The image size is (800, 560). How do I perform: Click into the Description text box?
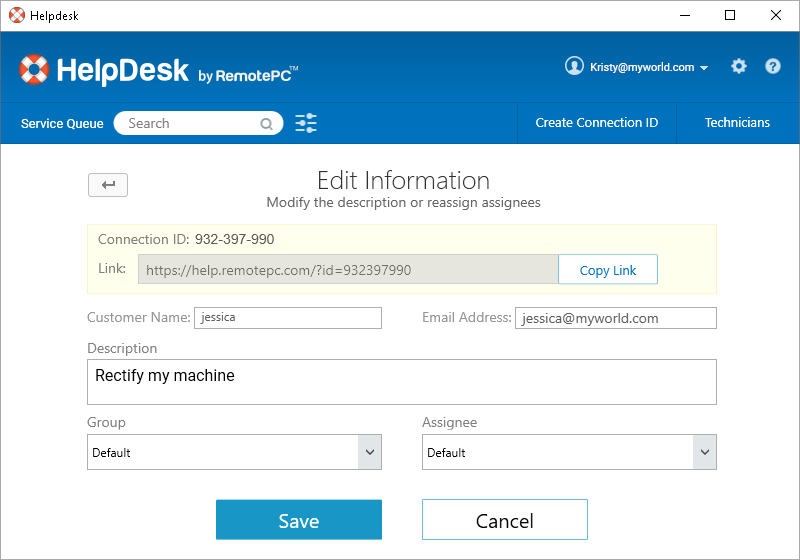[x=402, y=382]
